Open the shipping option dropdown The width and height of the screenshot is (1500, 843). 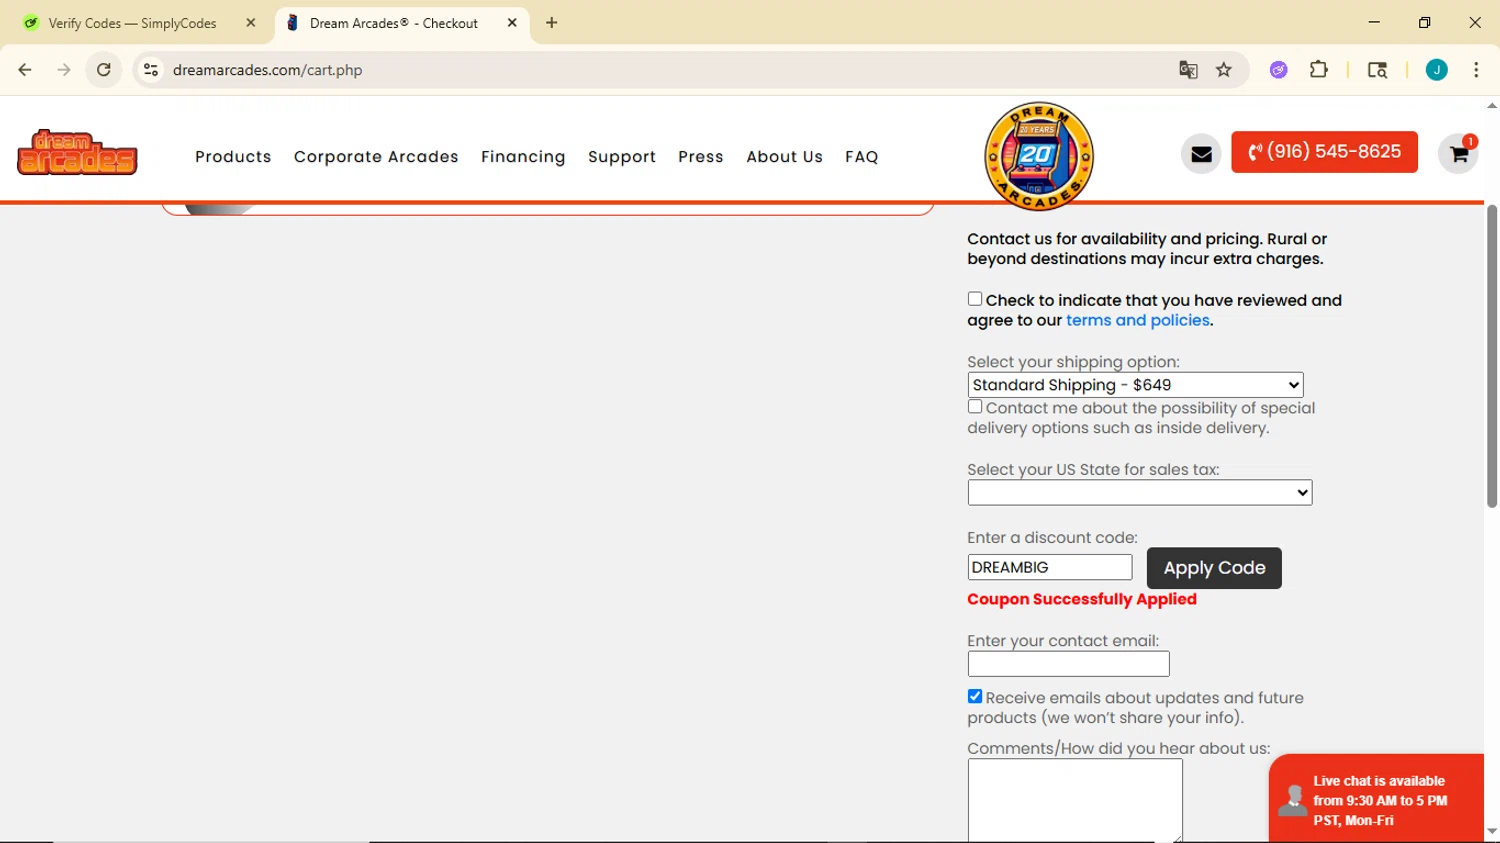[1135, 385]
